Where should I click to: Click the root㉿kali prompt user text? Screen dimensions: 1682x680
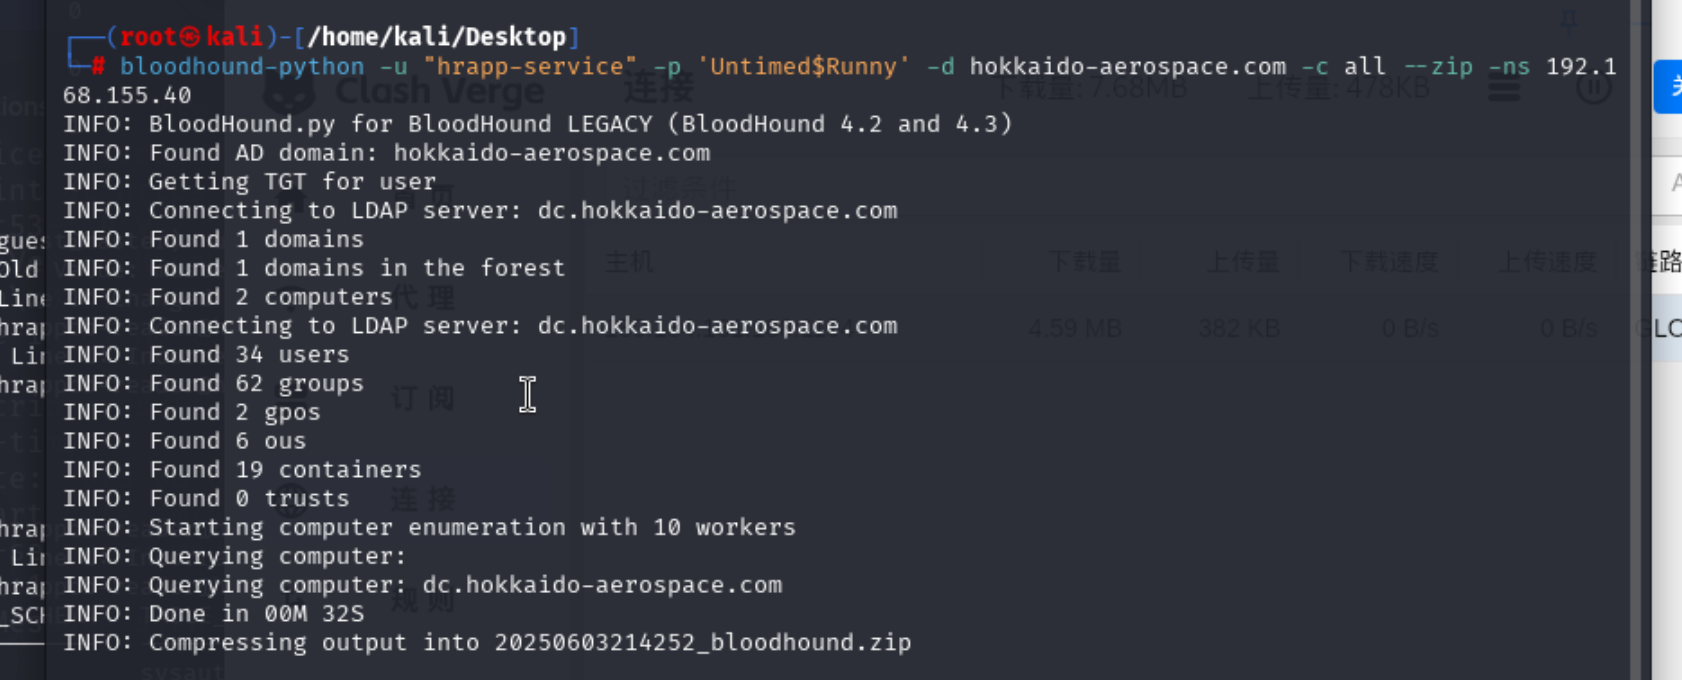click(191, 37)
